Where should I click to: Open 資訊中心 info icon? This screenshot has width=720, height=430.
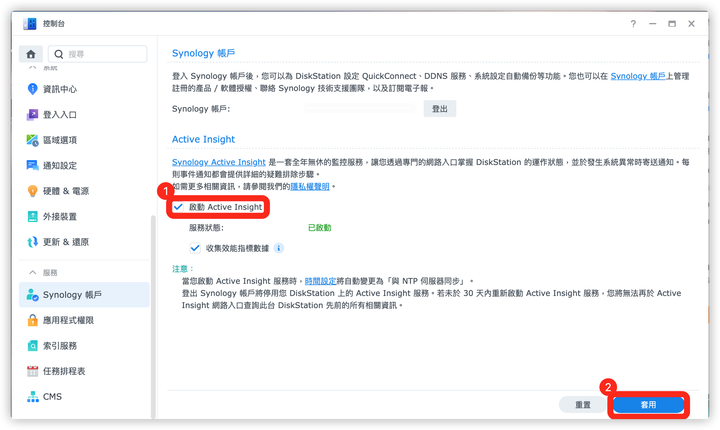click(32, 89)
